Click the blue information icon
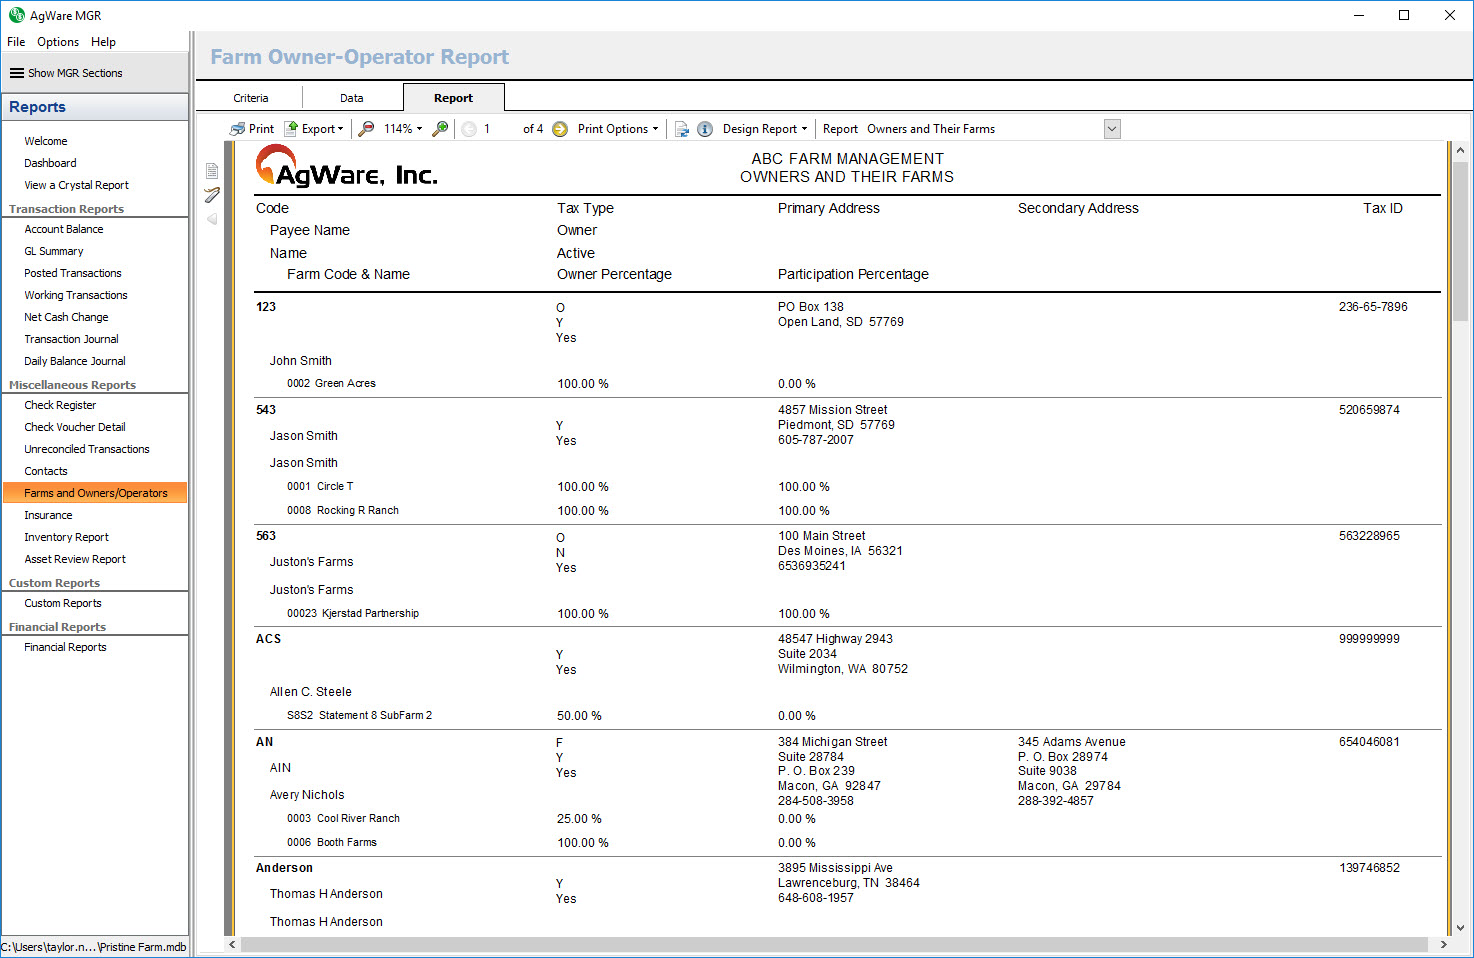This screenshot has height=958, width=1474. [x=705, y=129]
